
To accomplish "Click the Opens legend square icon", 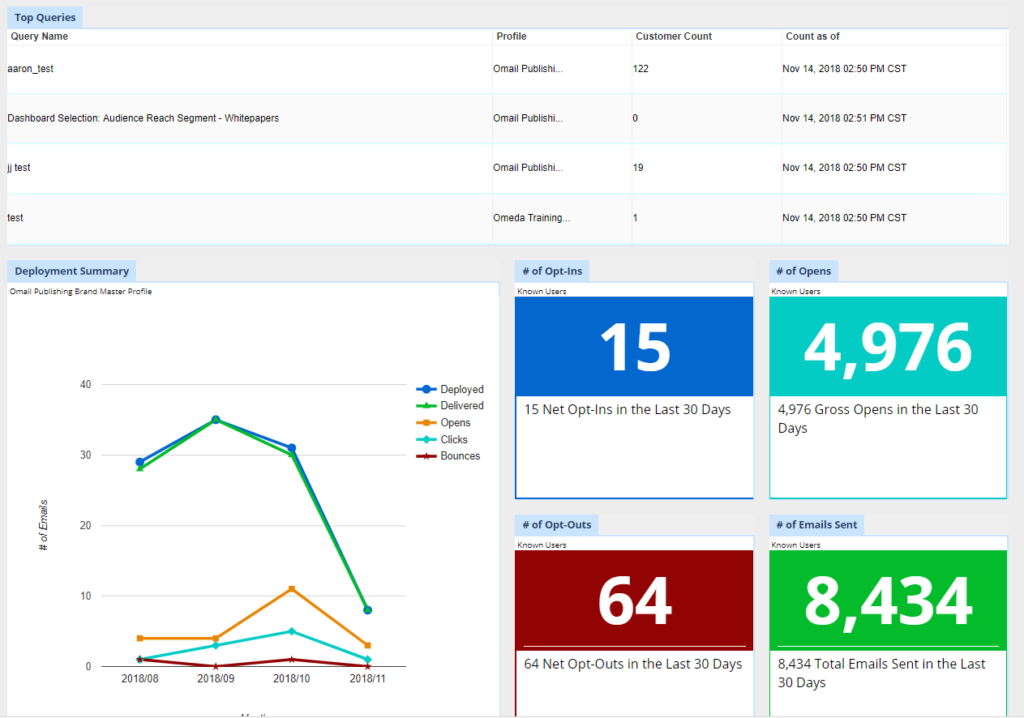I will (x=427, y=423).
